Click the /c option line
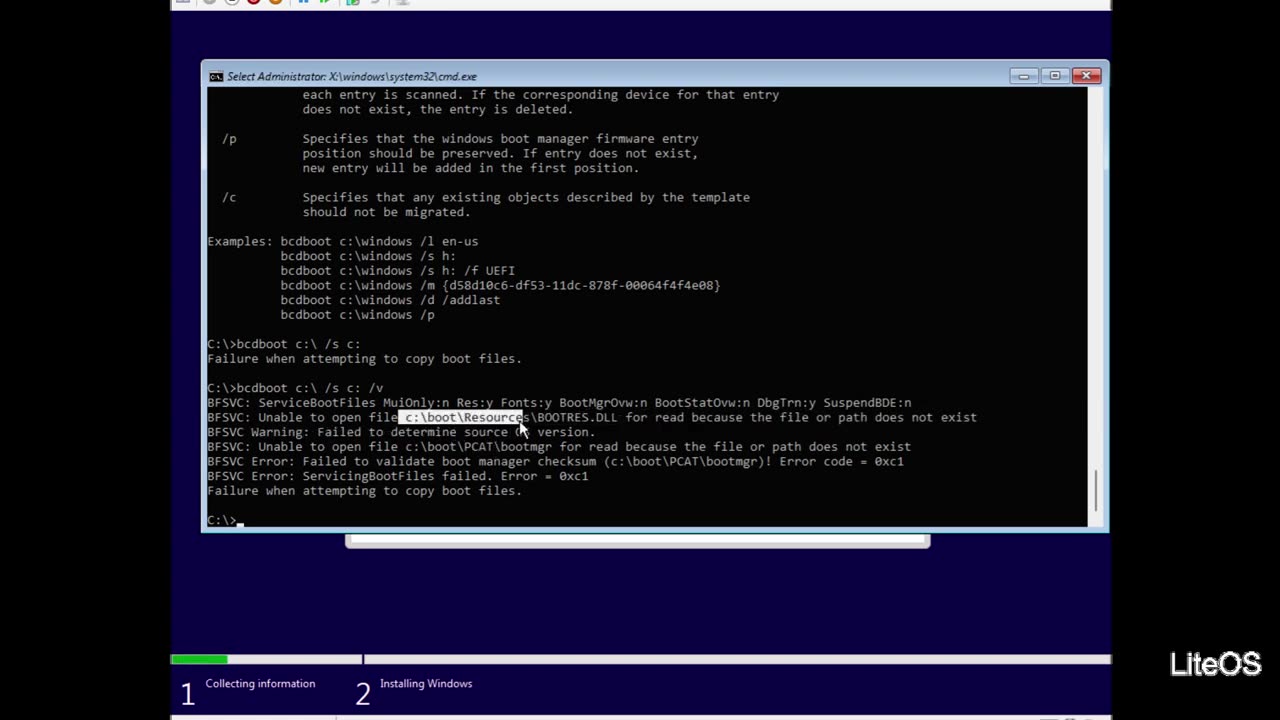The image size is (1280, 720). pos(486,197)
